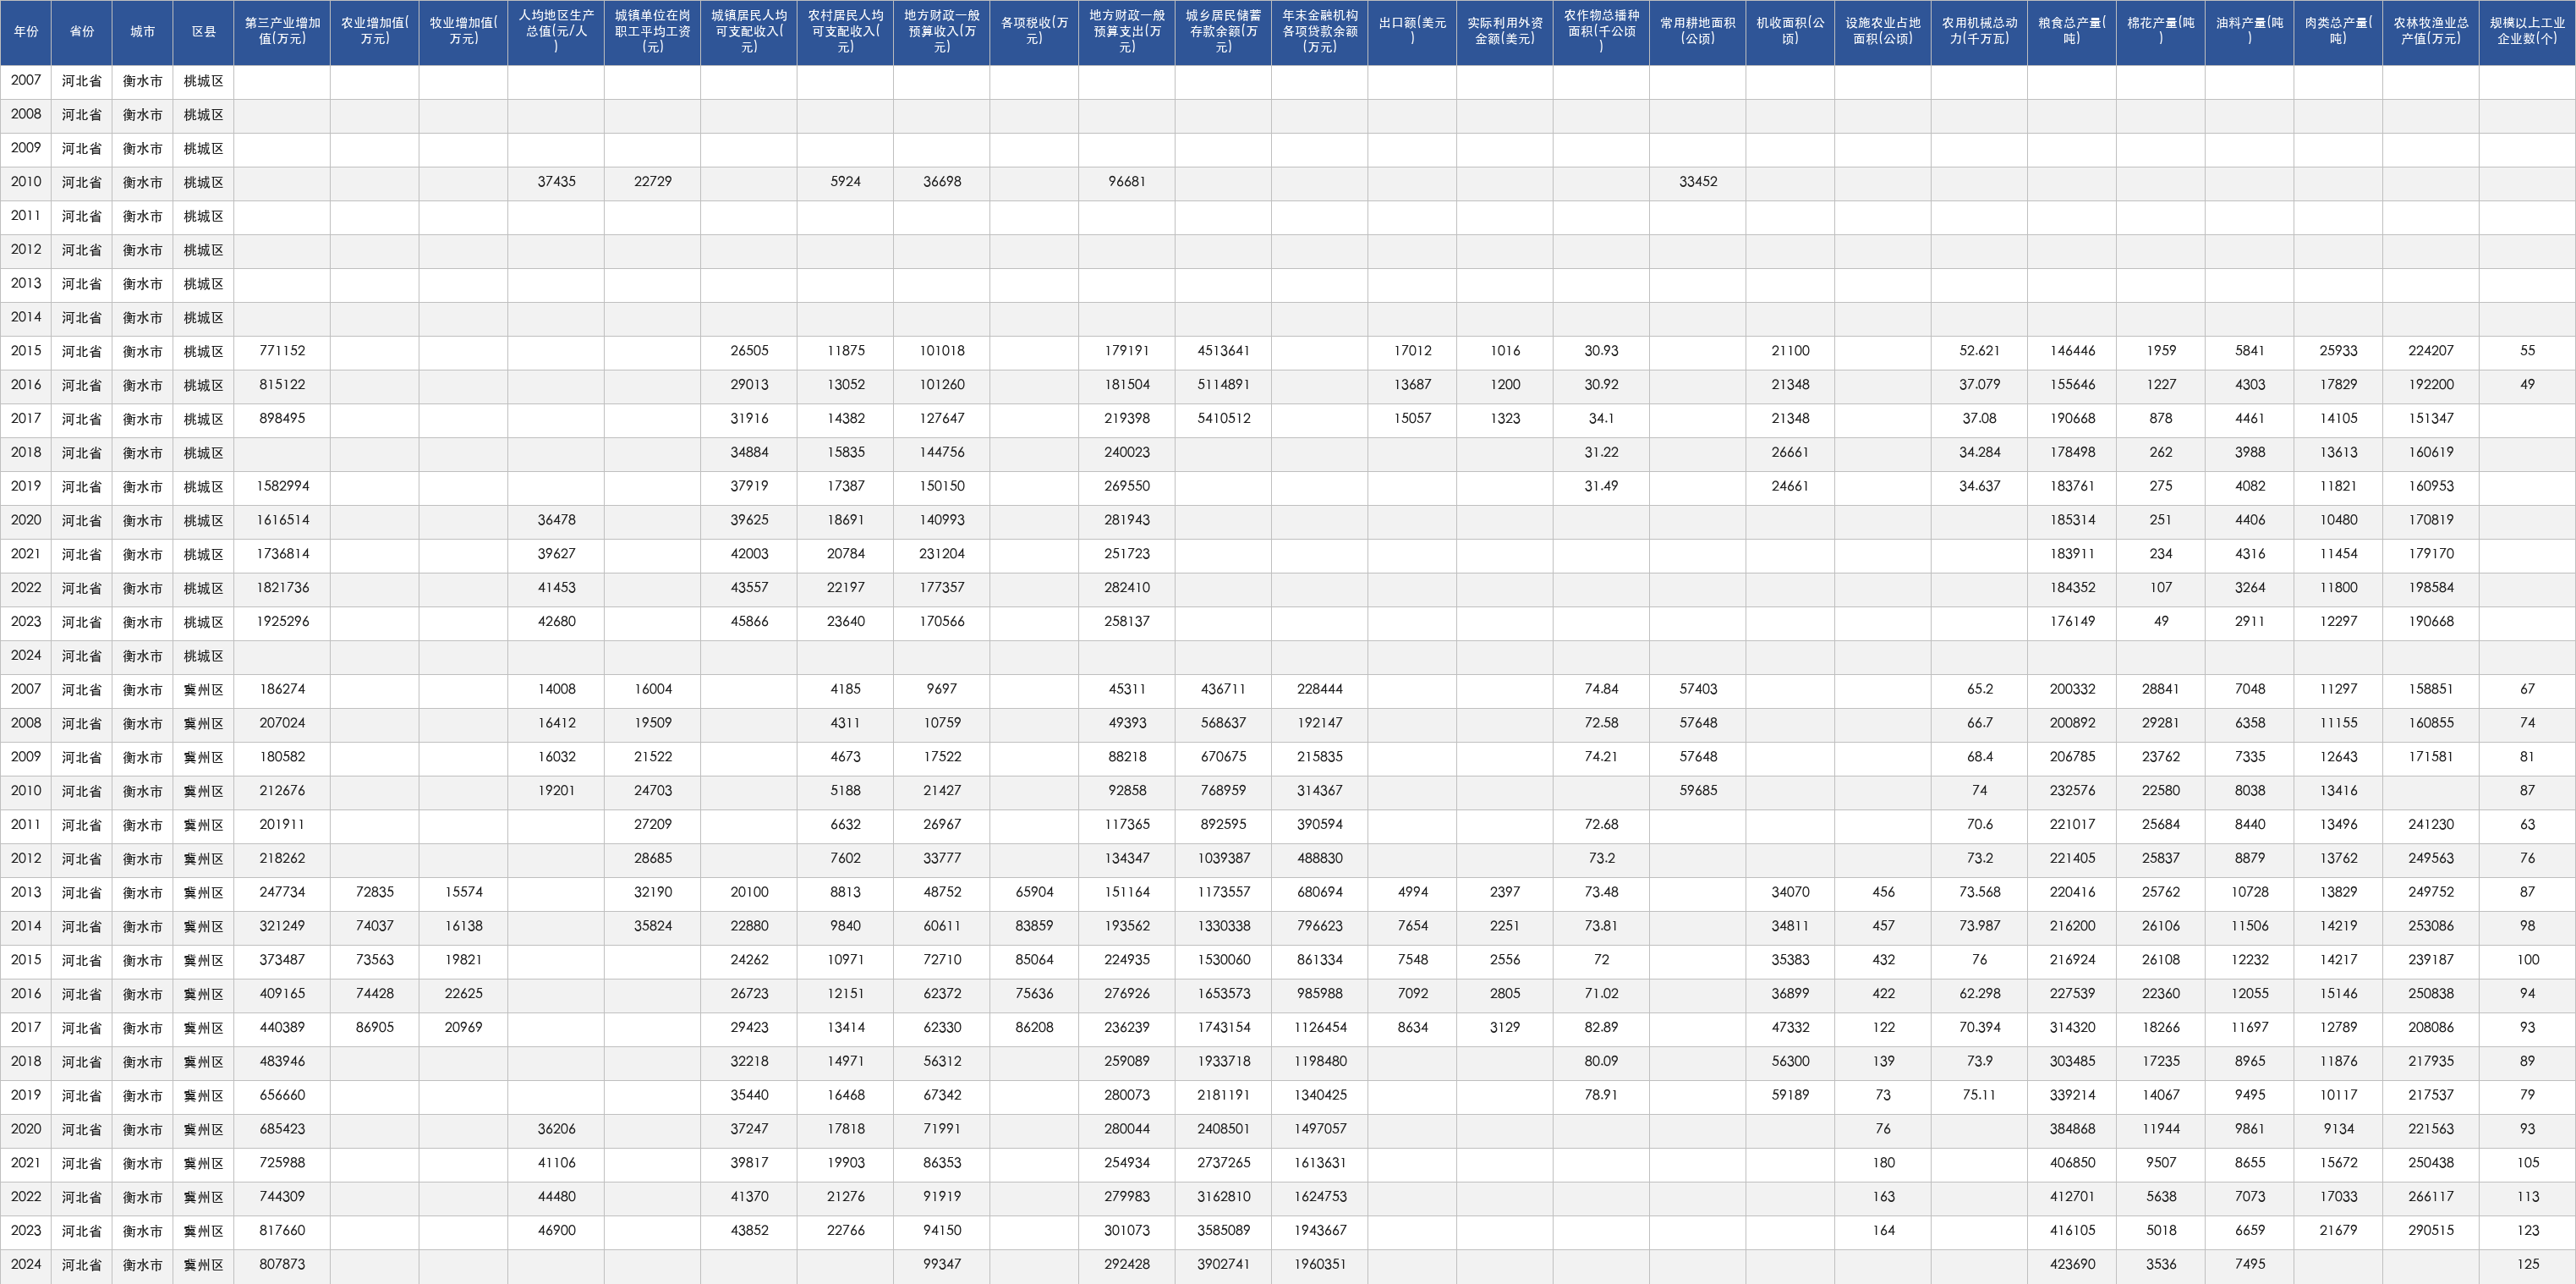
Task: Click the 第三产业增加值 column header
Action: [282, 32]
